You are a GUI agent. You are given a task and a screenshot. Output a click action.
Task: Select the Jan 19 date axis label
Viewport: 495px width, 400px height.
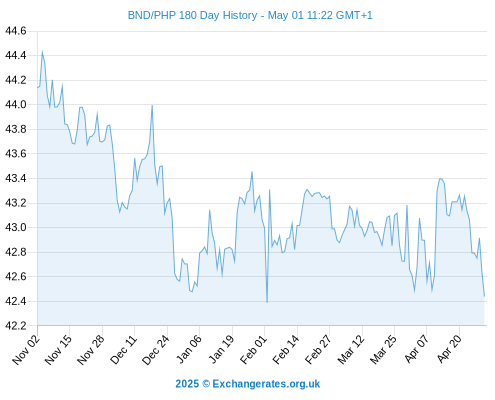(x=221, y=349)
